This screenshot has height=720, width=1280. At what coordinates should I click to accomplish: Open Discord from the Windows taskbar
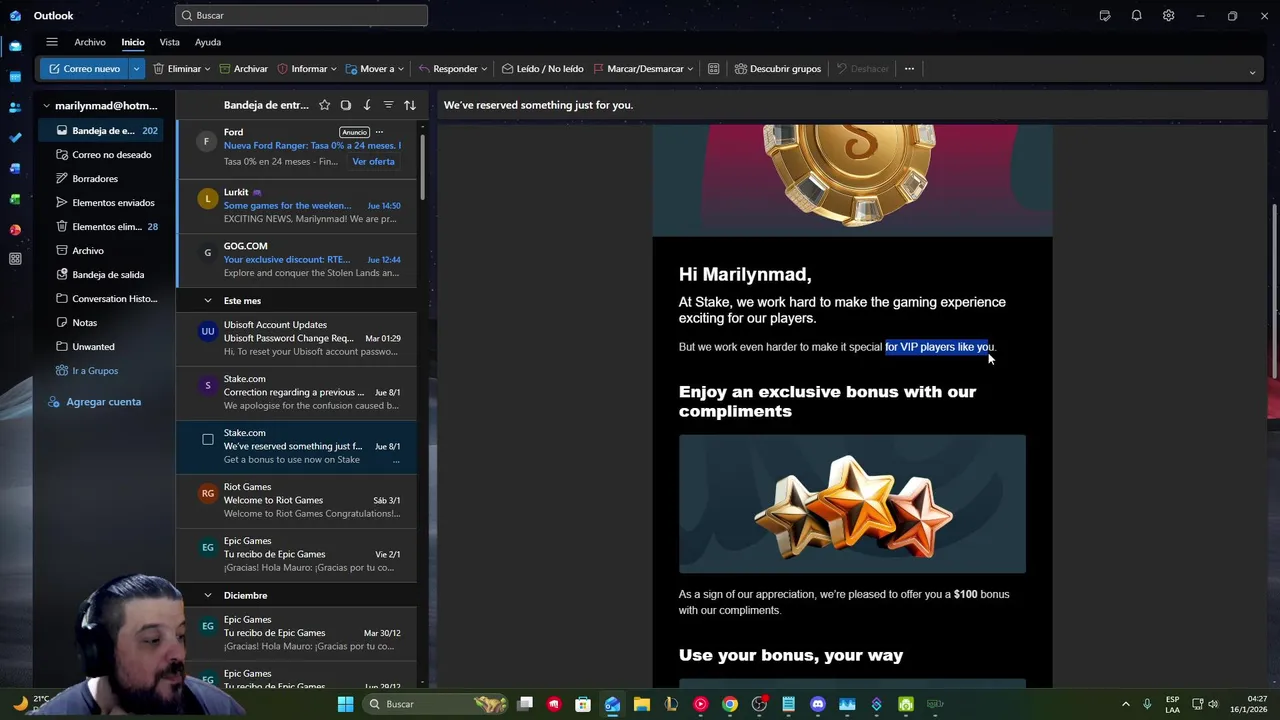[x=818, y=704]
